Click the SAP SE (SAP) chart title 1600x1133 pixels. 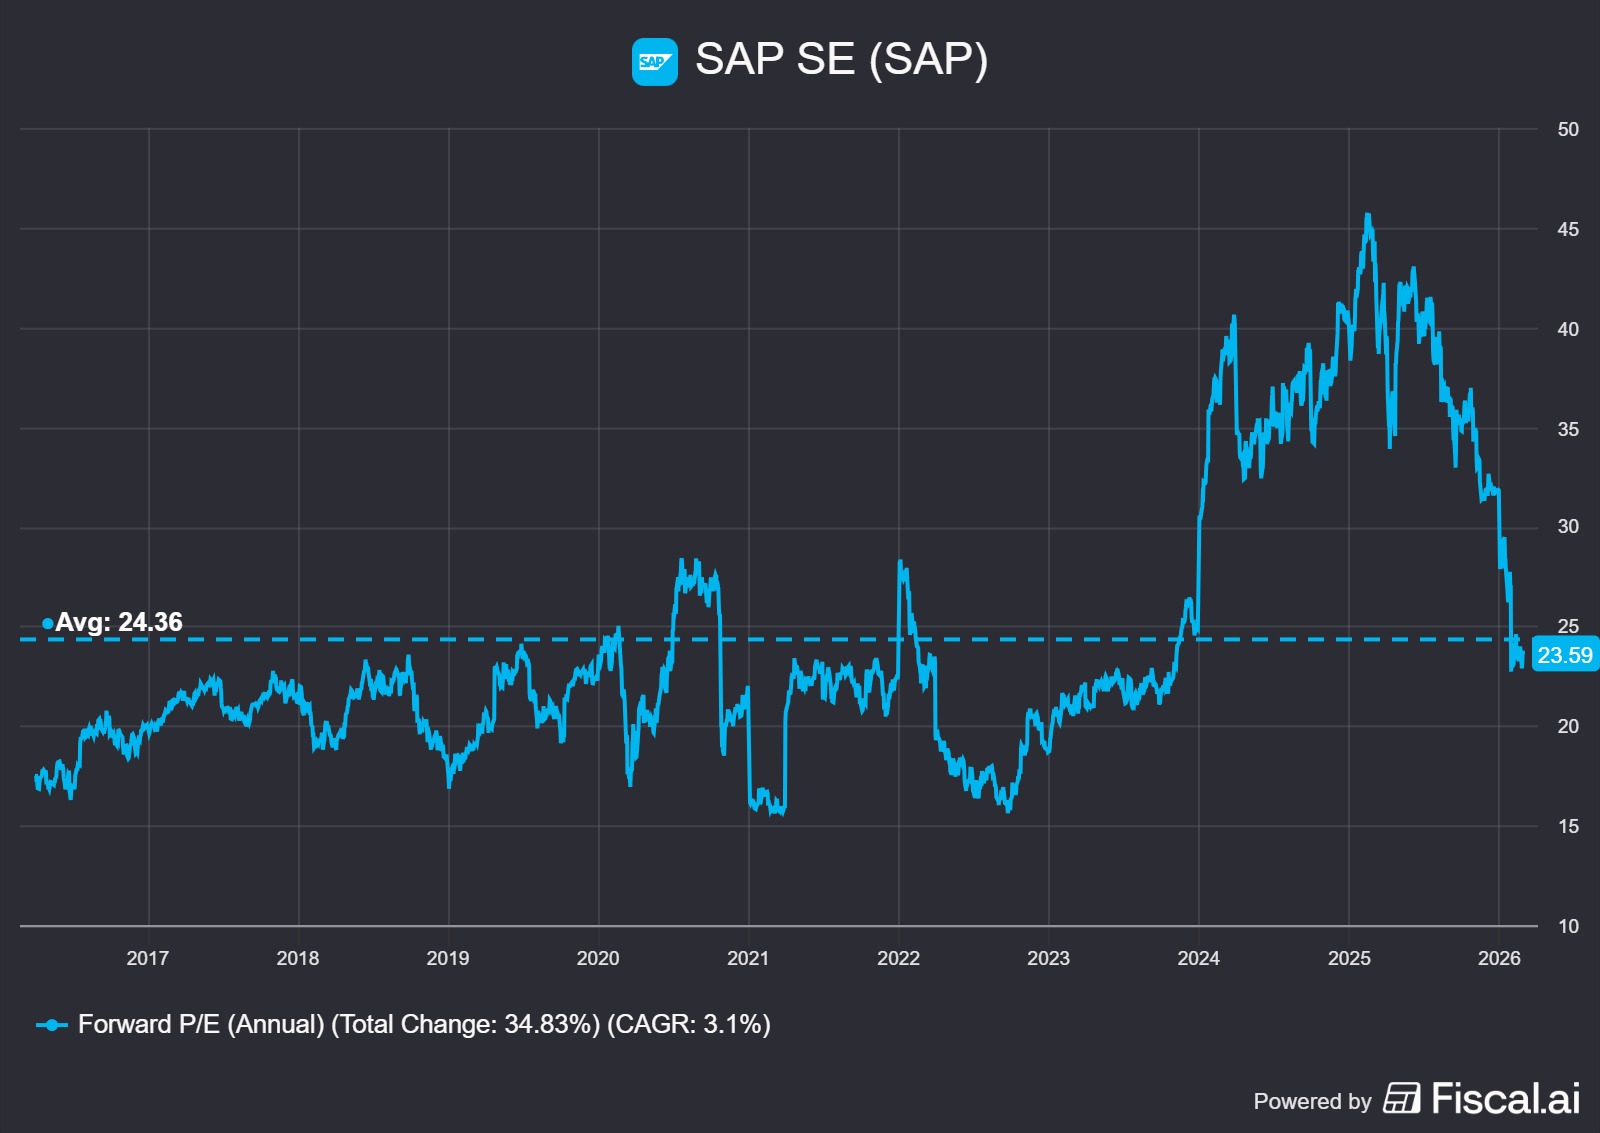pos(841,59)
